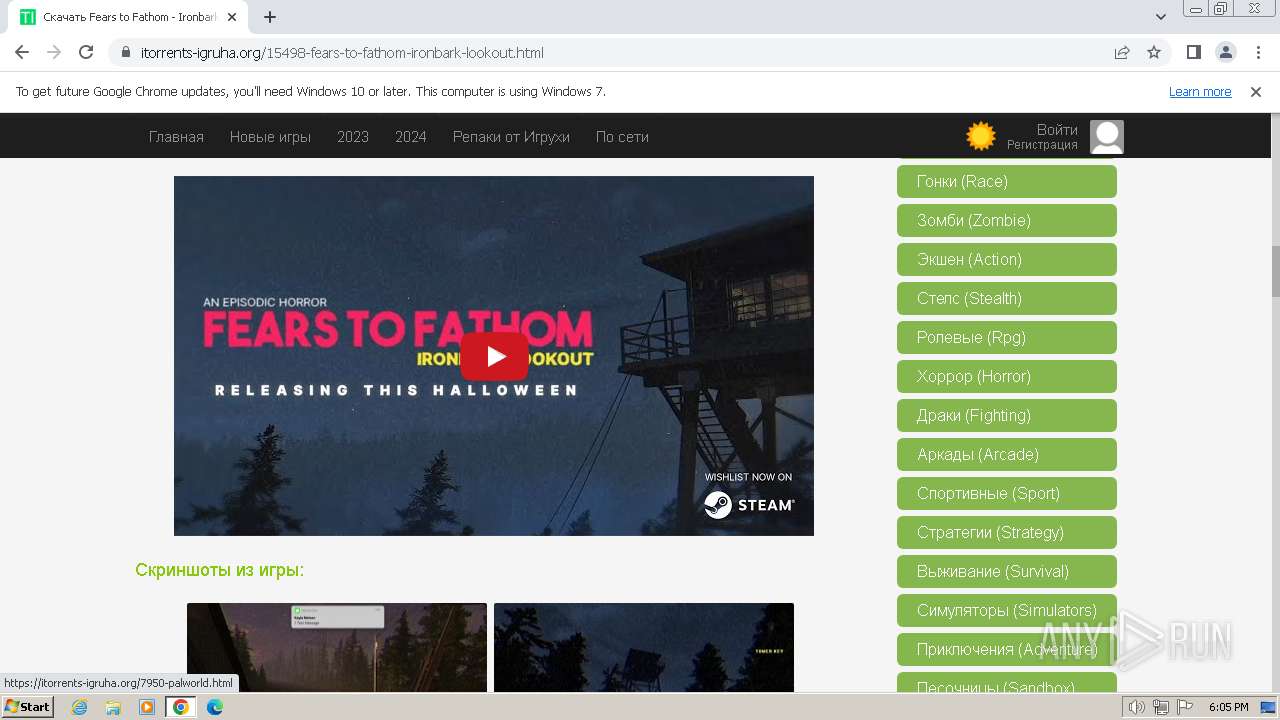Click the page vertical scrollbar thumb
This screenshot has width=1280, height=720.
(x=1275, y=270)
